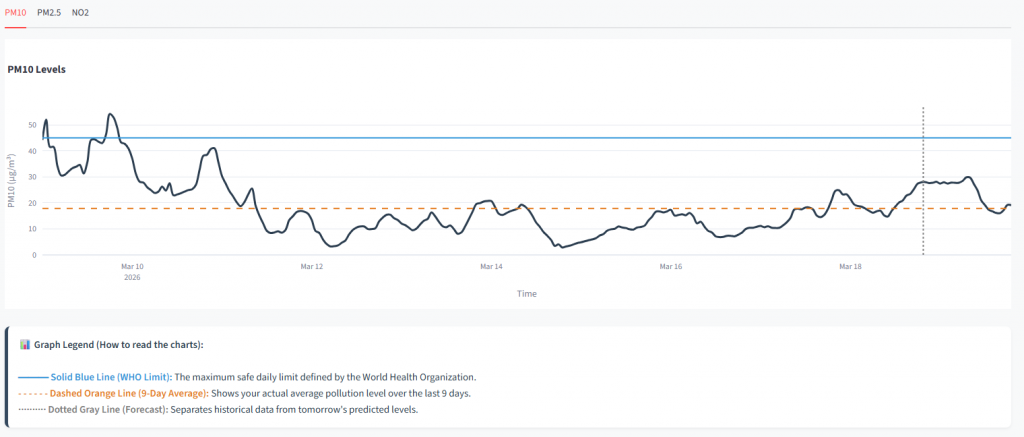Click the 'Solid Blue Line (WHO Limit)' label

coord(111,377)
